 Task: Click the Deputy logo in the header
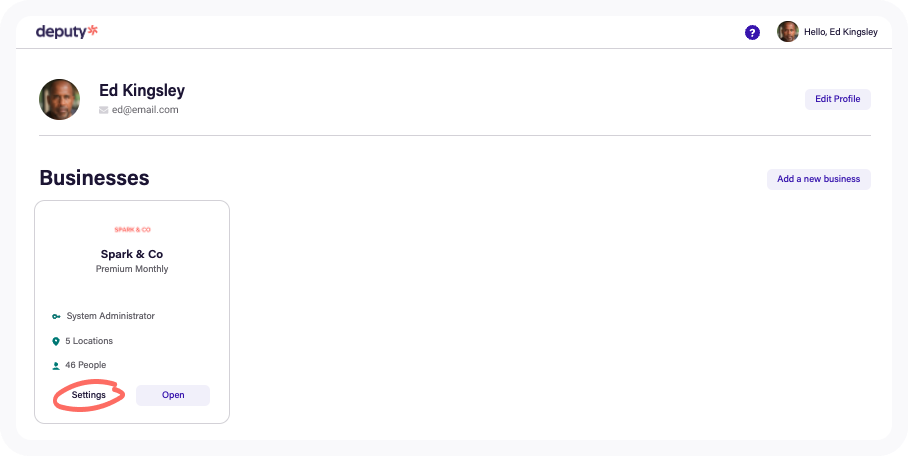66,32
